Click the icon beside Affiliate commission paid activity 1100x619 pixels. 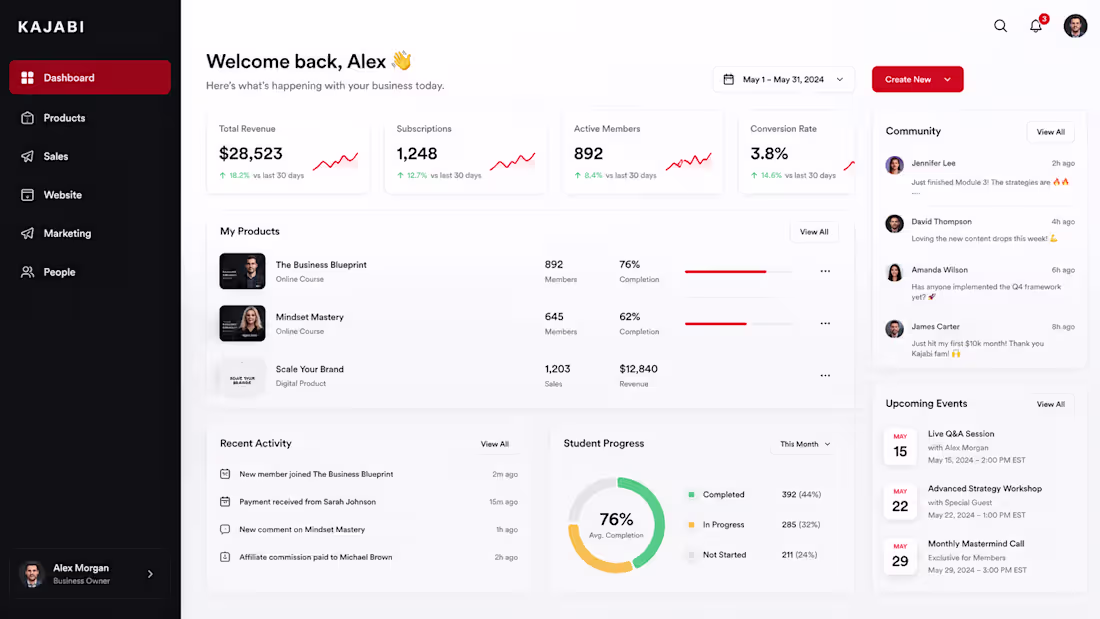225,557
